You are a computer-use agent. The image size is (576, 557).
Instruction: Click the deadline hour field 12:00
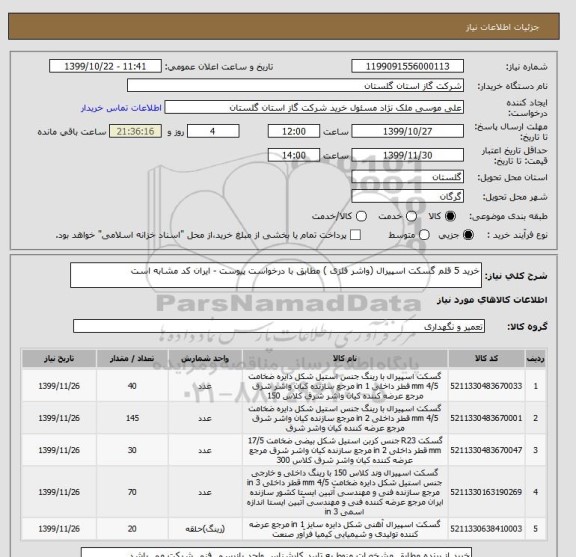coord(294,131)
